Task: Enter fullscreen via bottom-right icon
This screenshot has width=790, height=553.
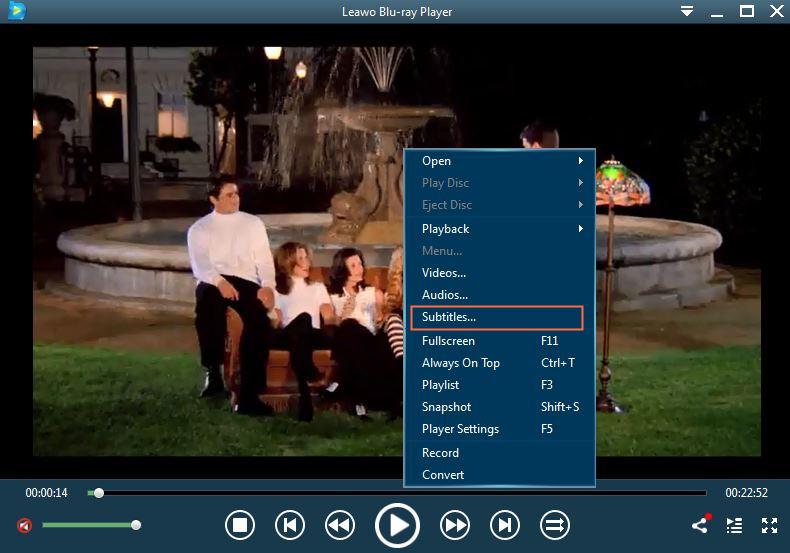Action: pos(769,525)
